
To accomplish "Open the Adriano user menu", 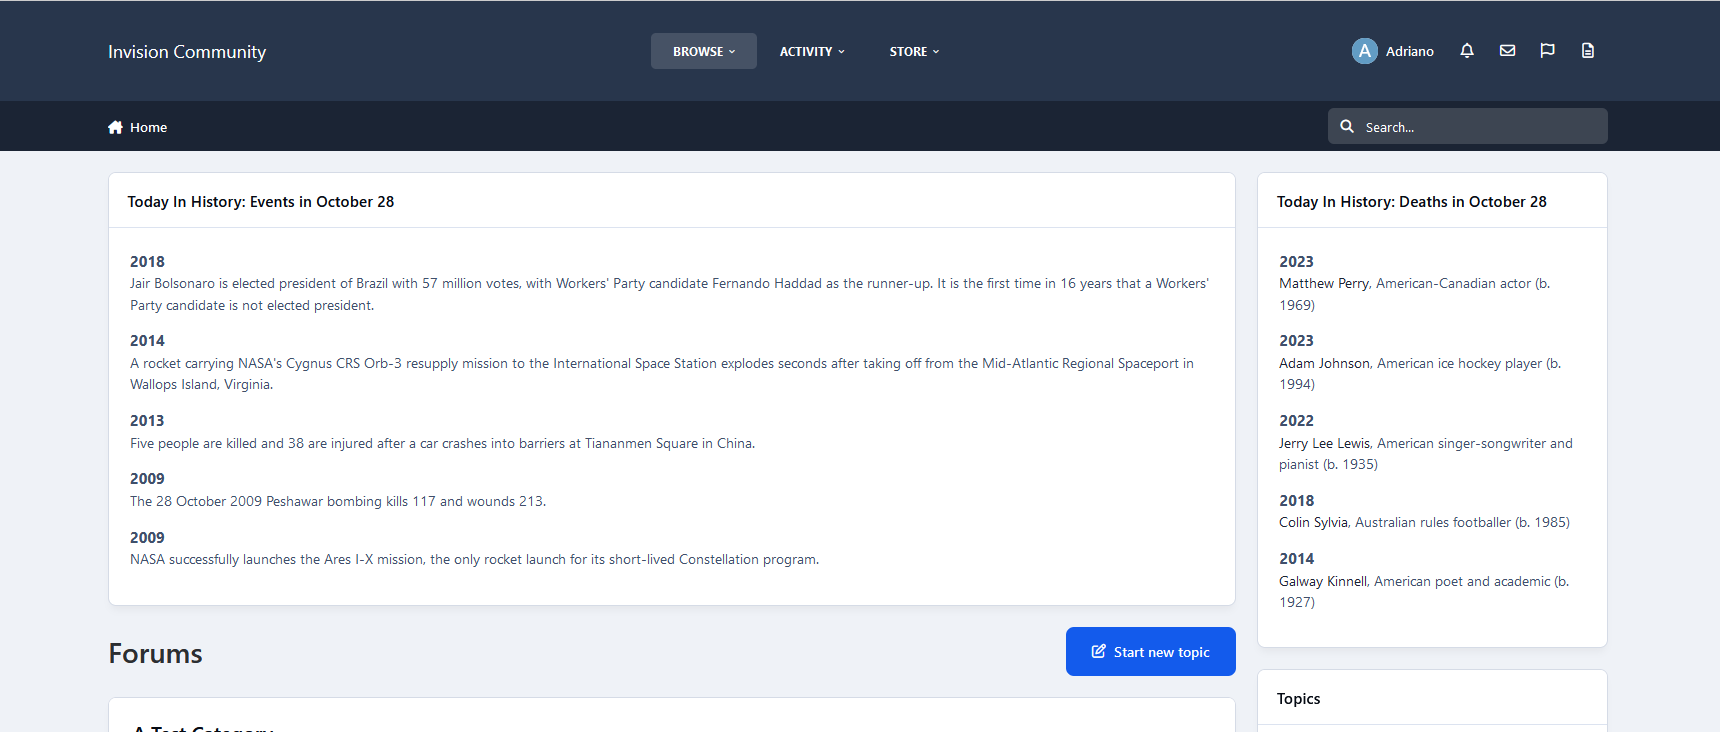I will (1409, 51).
